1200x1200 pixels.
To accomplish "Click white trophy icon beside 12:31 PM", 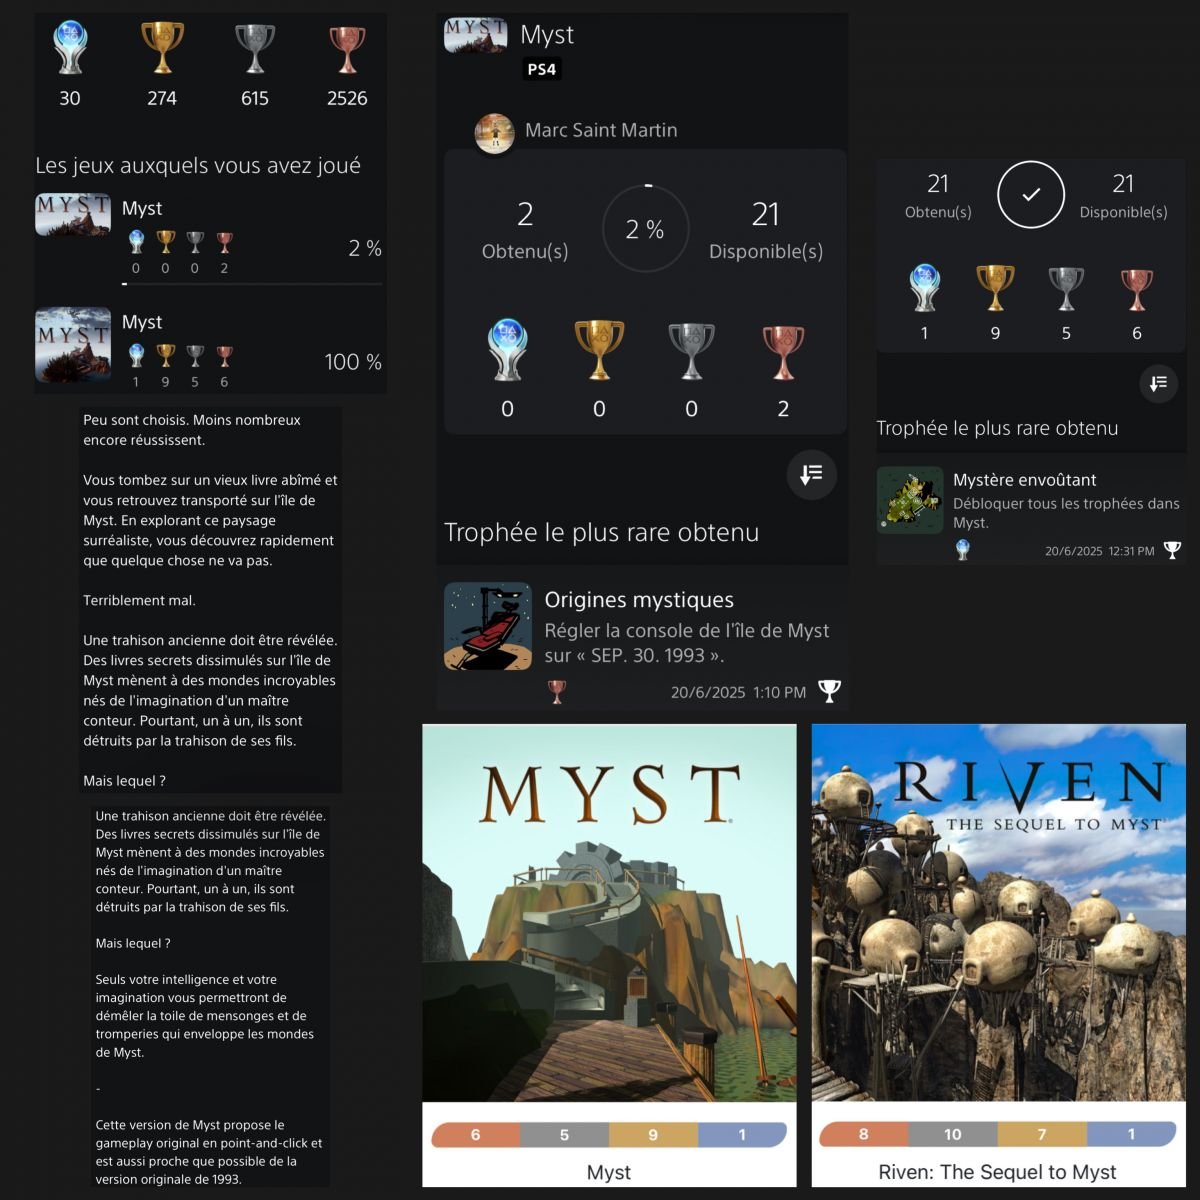I will click(x=1172, y=550).
